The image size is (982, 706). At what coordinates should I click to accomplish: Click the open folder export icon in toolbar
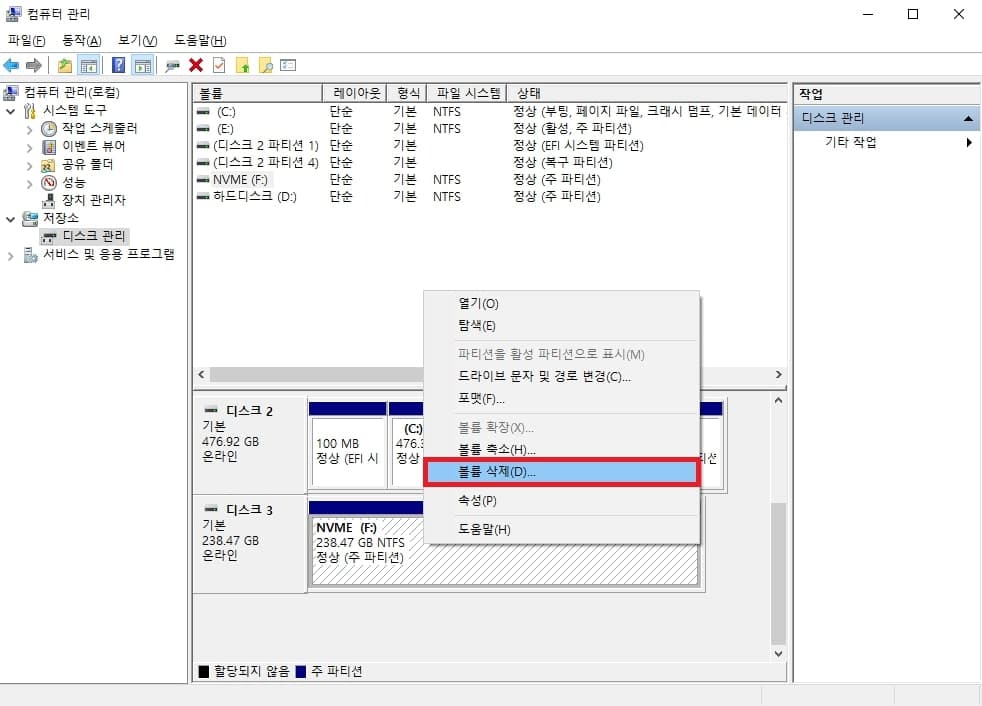[x=63, y=64]
